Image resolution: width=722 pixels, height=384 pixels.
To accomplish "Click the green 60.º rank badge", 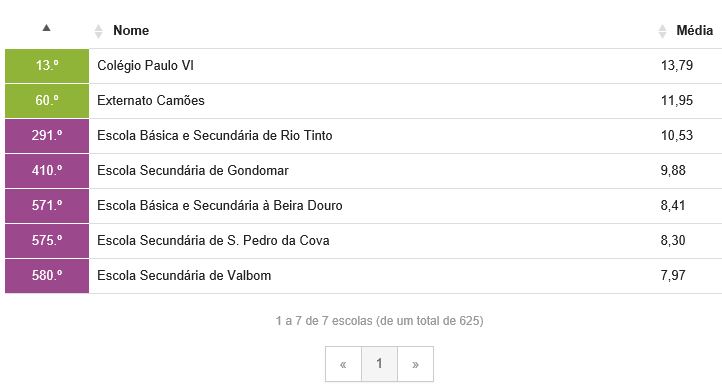I will [47, 101].
